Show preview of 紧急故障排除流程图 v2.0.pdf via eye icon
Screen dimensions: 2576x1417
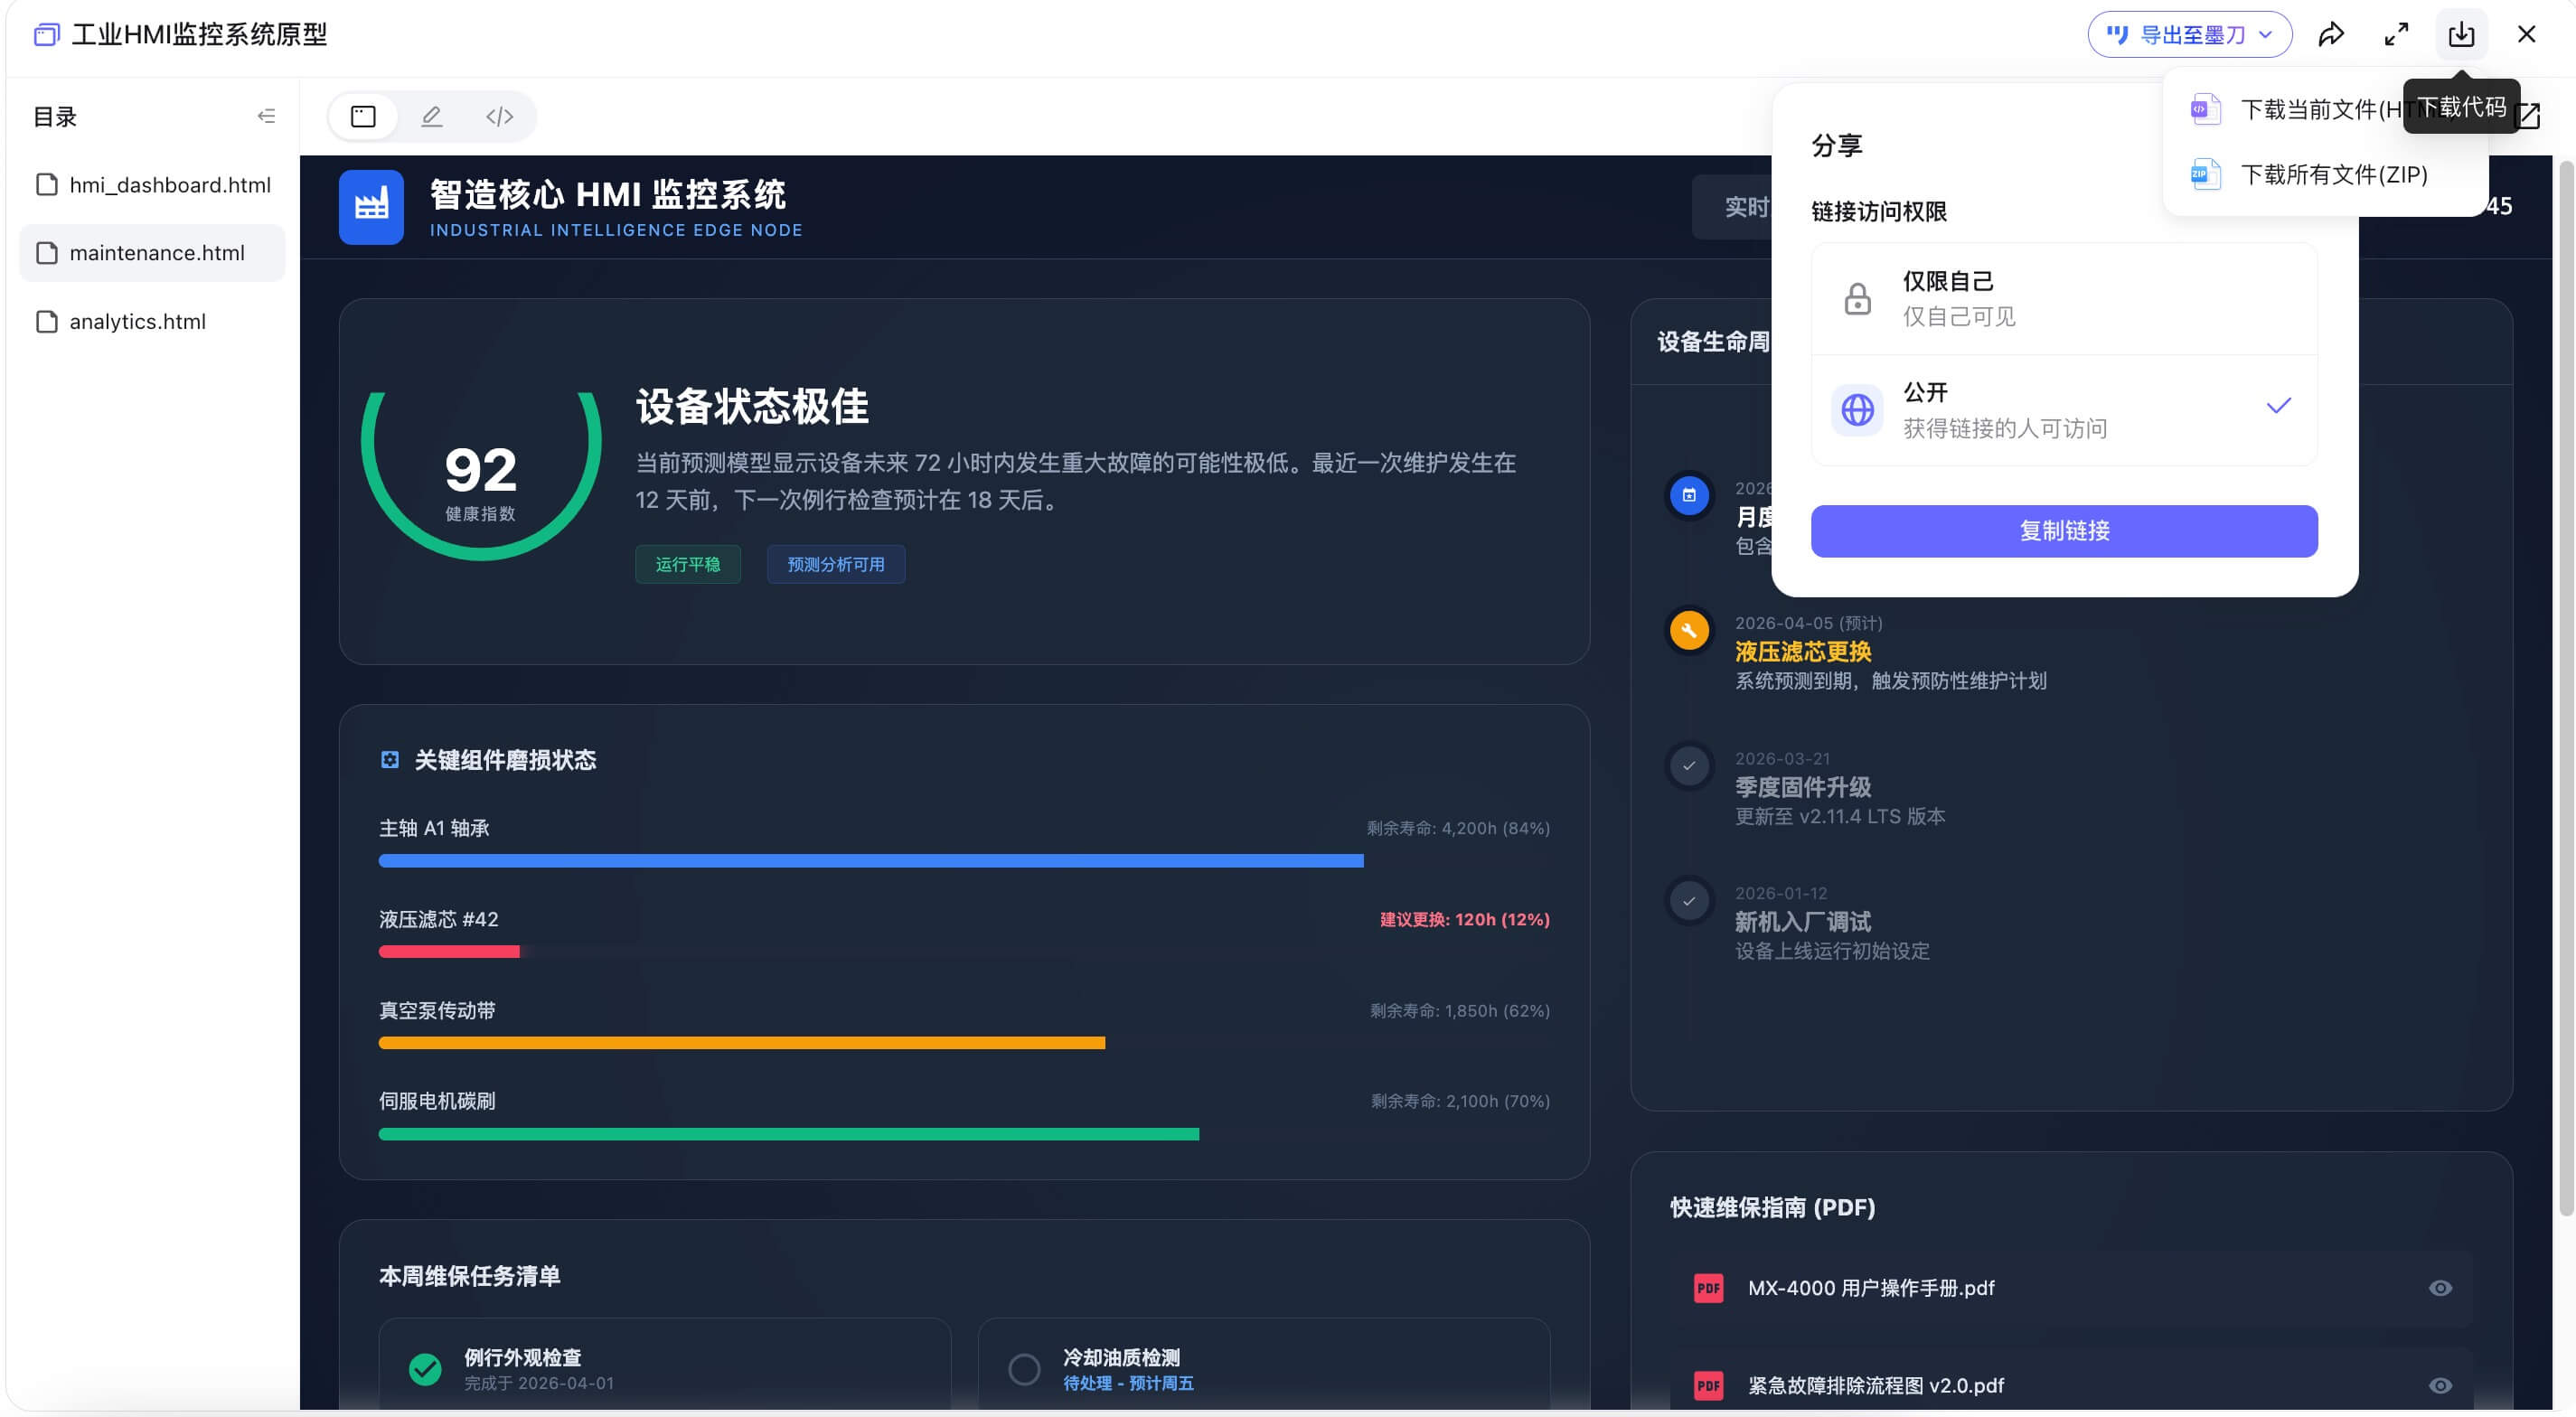(x=2442, y=1386)
